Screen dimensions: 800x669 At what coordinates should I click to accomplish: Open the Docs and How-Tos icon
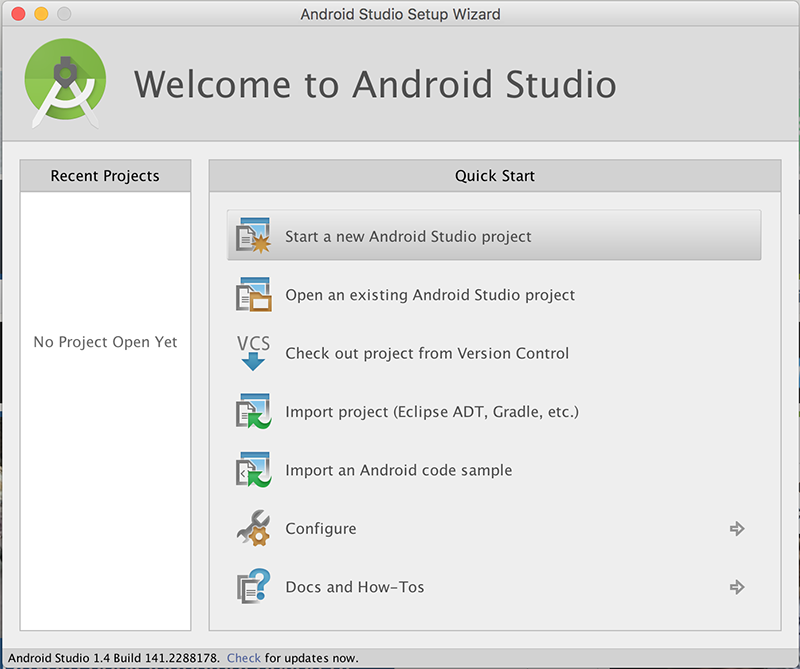tap(253, 587)
